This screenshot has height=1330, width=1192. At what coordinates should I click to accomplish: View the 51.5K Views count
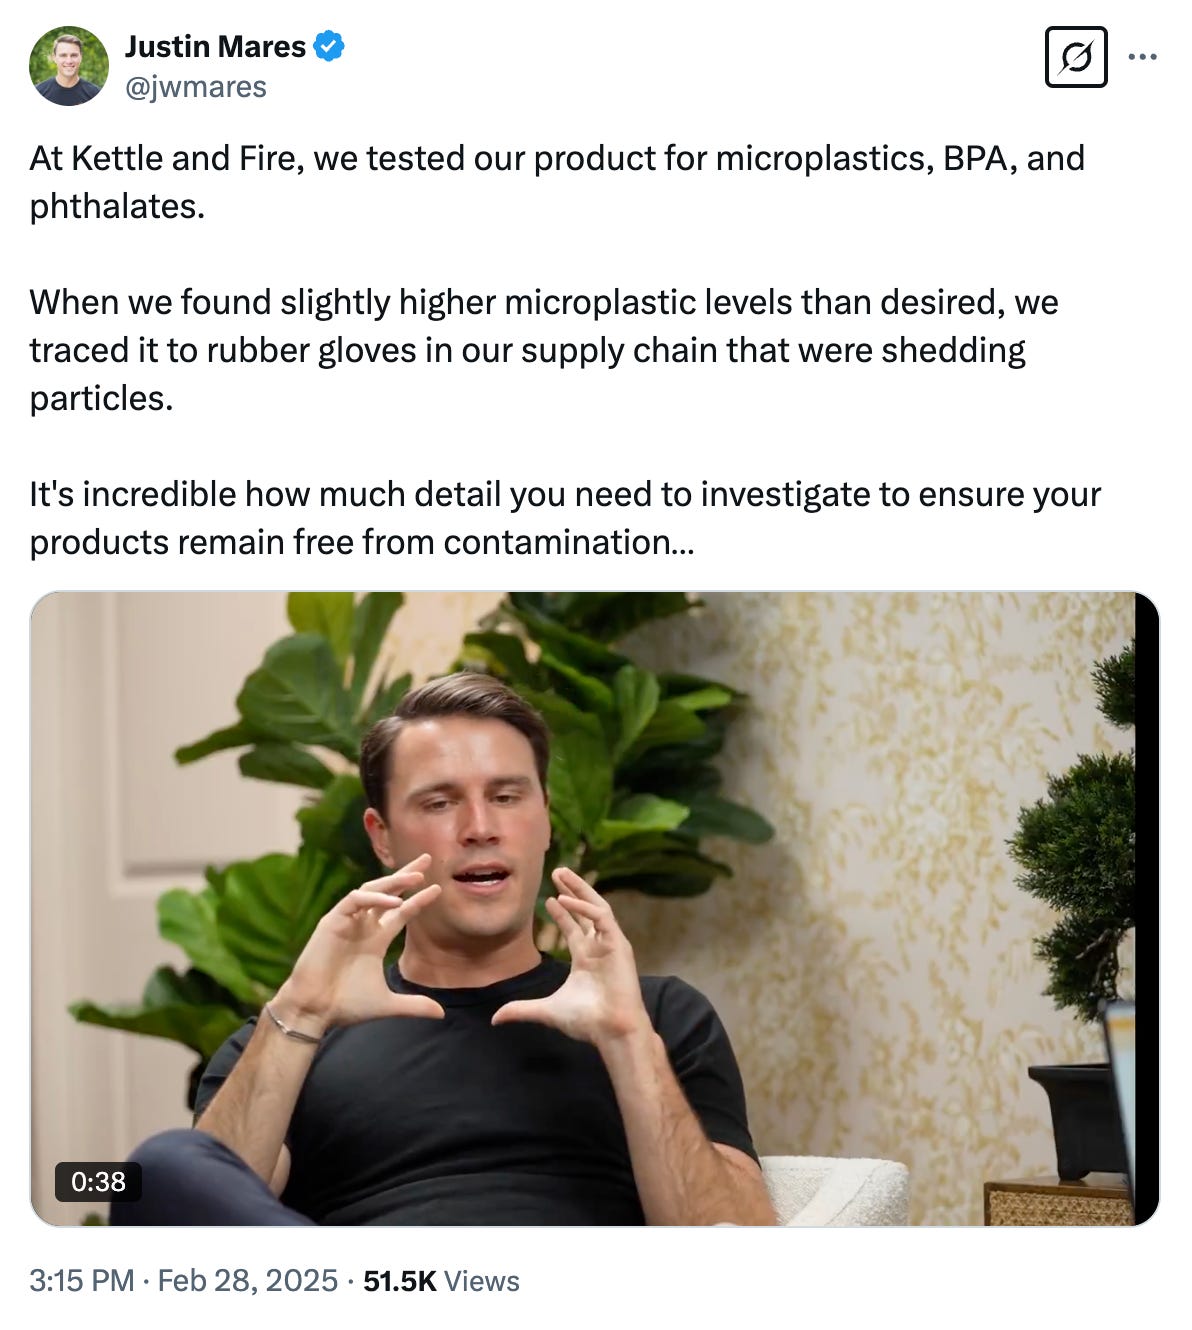pos(441,1281)
